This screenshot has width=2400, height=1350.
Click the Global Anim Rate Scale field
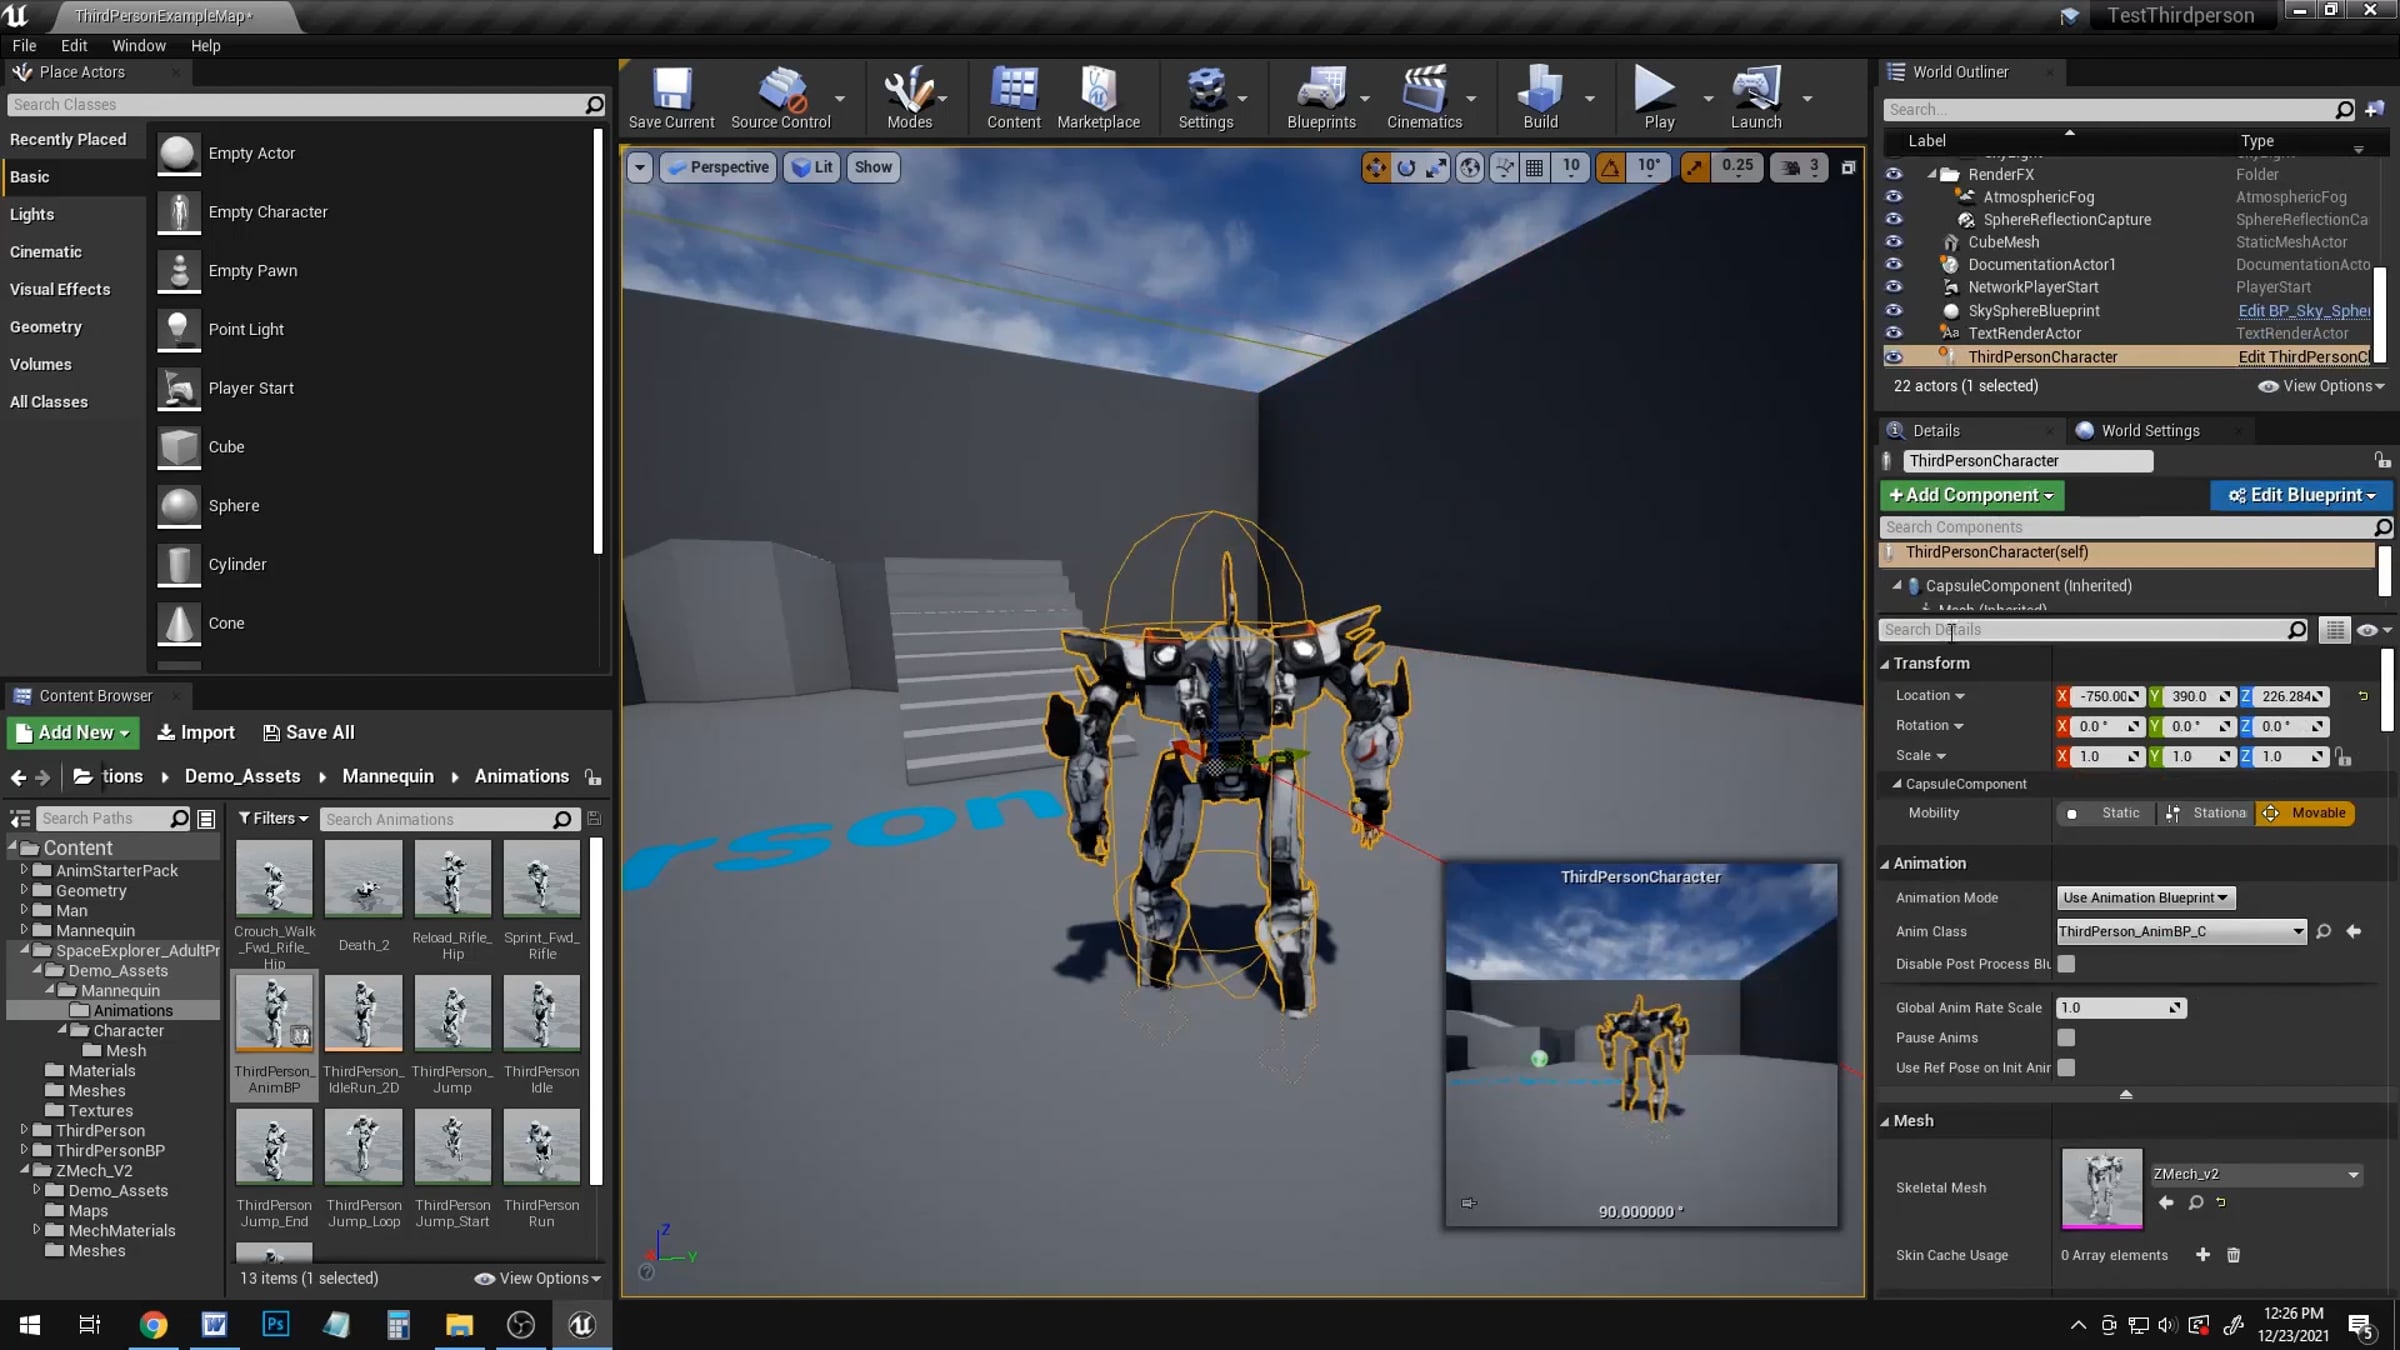pyautogui.click(x=2121, y=1008)
